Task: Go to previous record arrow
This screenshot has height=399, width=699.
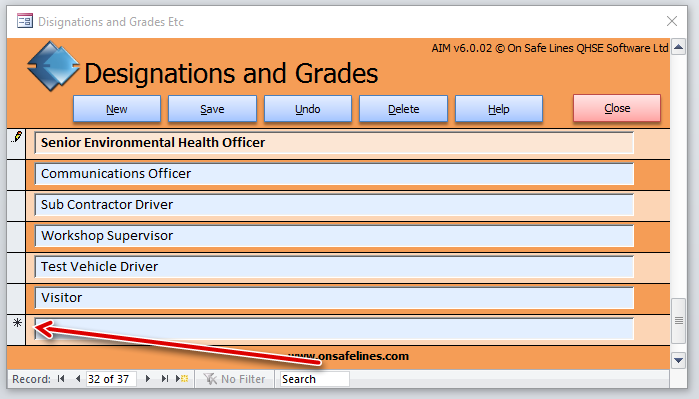Action: tap(78, 378)
